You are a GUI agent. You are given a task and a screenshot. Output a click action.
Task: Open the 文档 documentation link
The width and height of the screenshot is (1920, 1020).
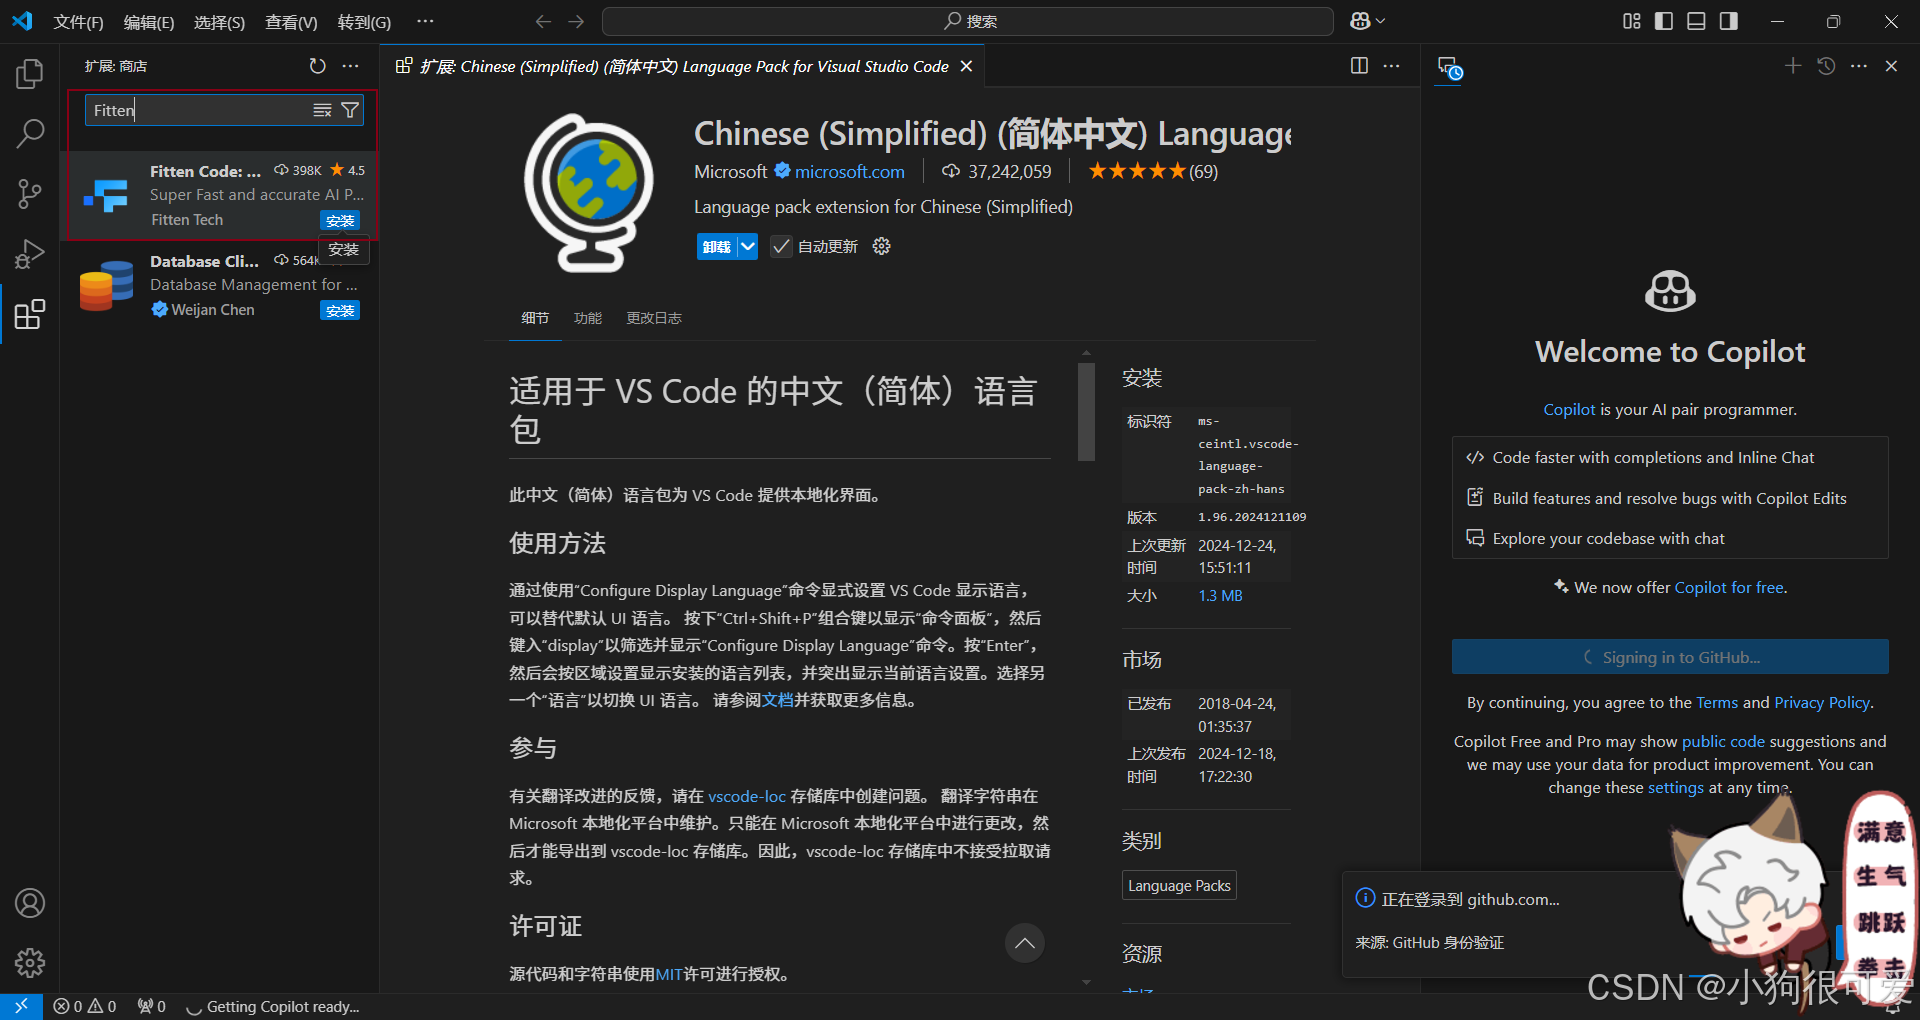coord(778,701)
